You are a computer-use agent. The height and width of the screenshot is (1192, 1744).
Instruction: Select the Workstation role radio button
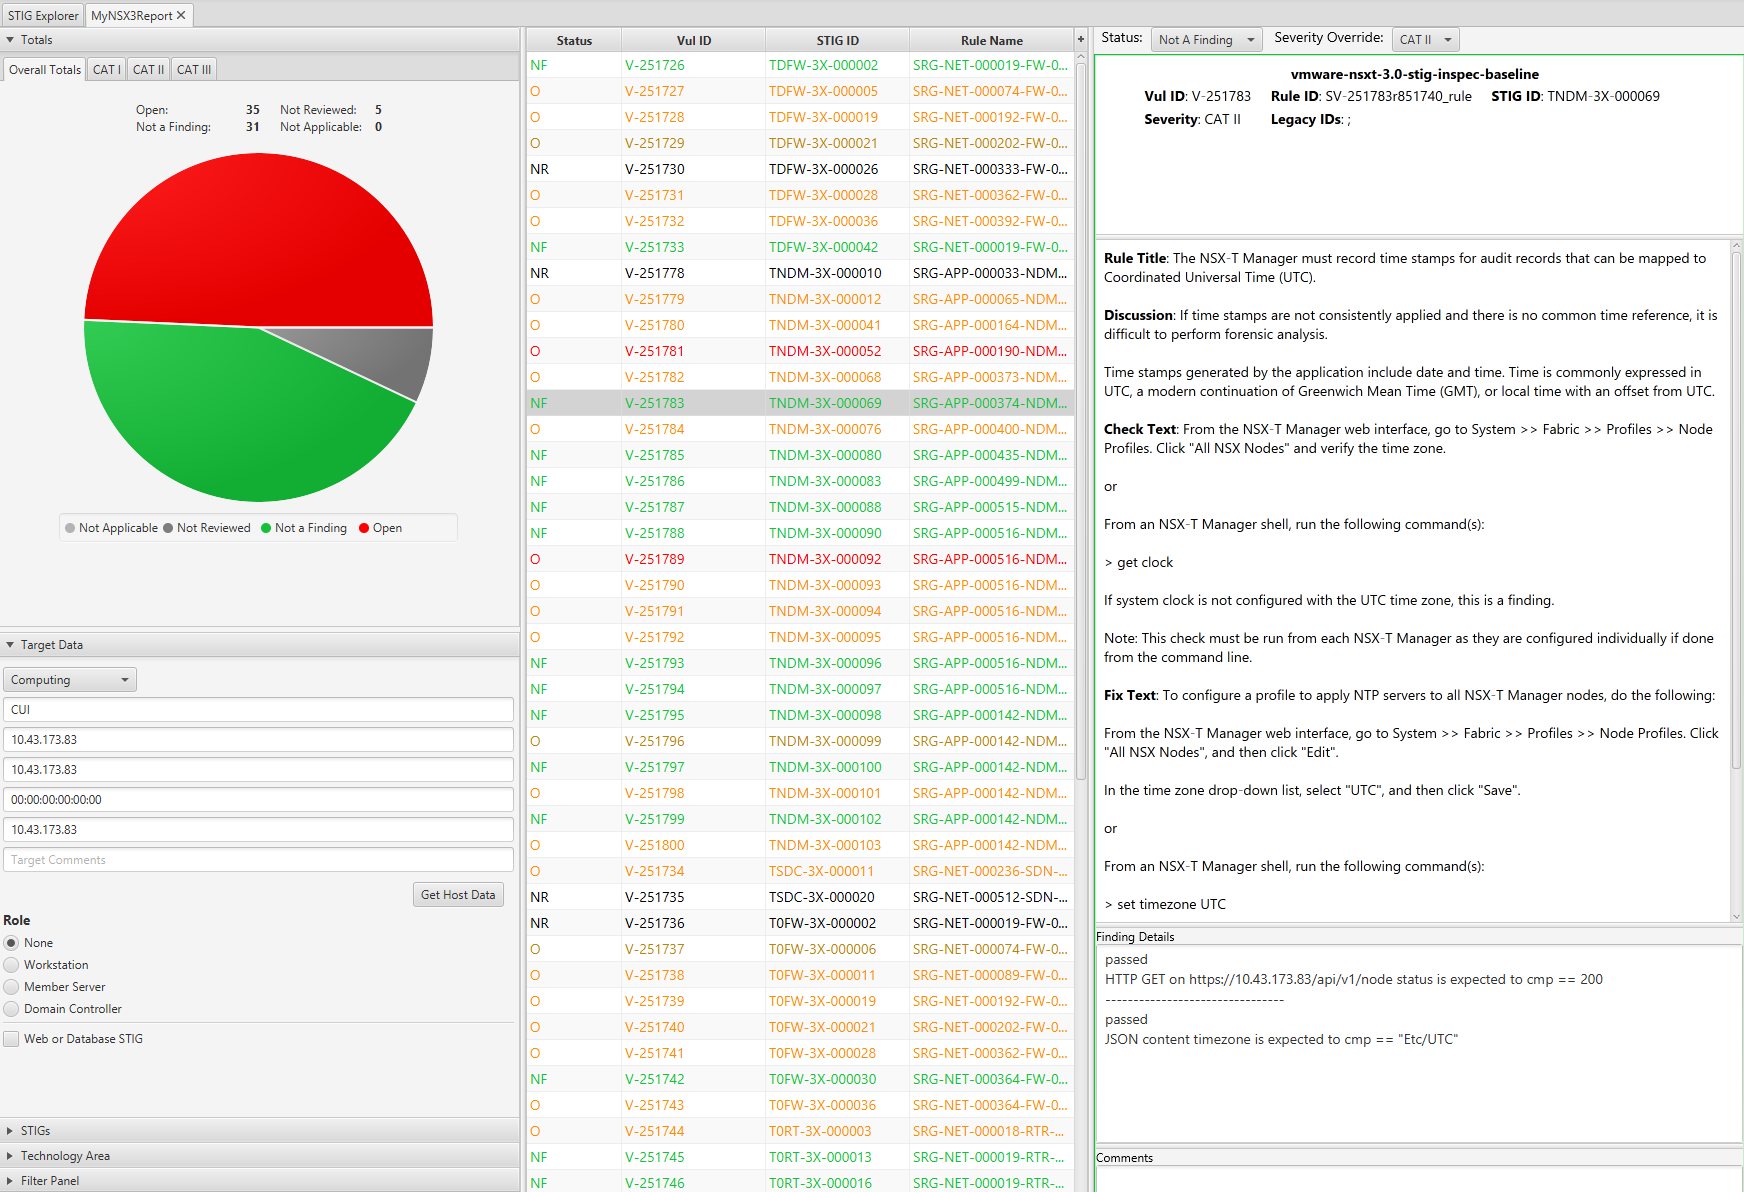coord(12,965)
